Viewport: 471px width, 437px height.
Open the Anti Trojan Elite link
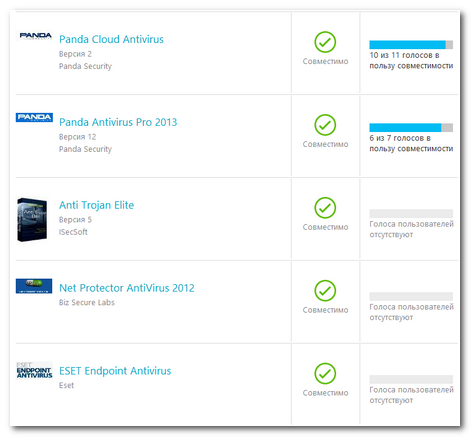[x=96, y=205]
